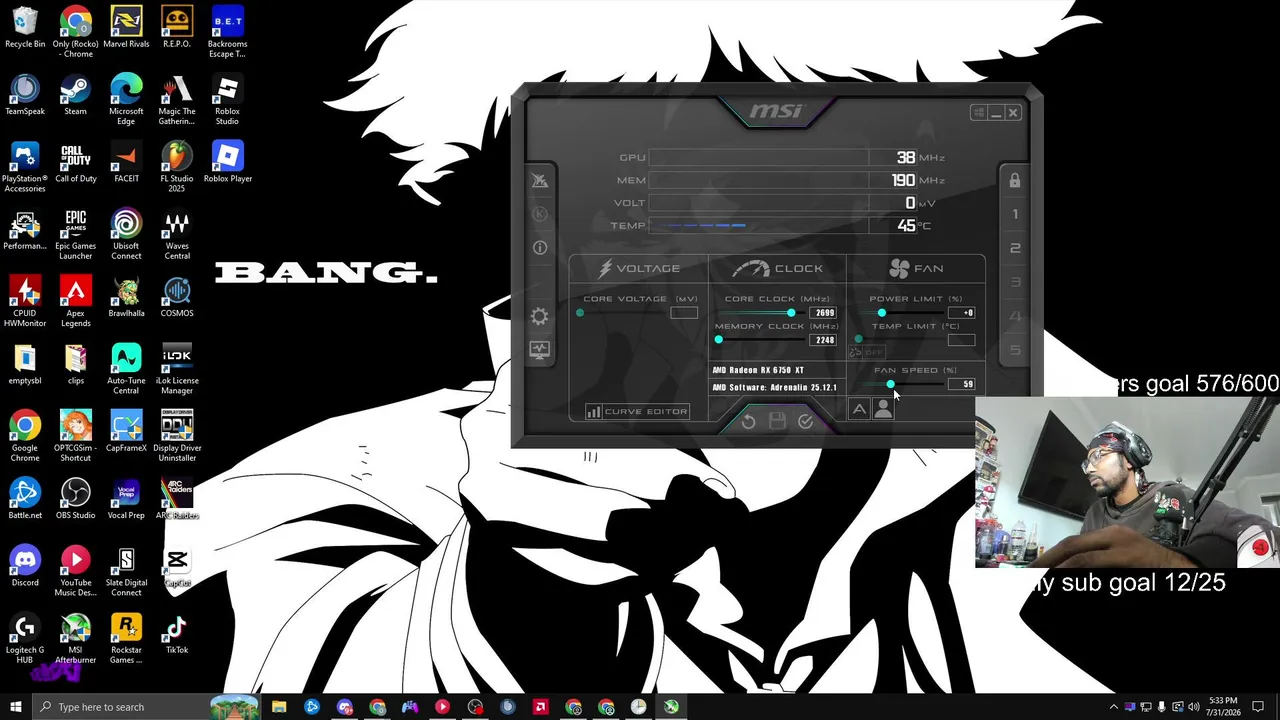Open Afterburner settings gear icon
The height and width of the screenshot is (720, 1280).
[540, 317]
